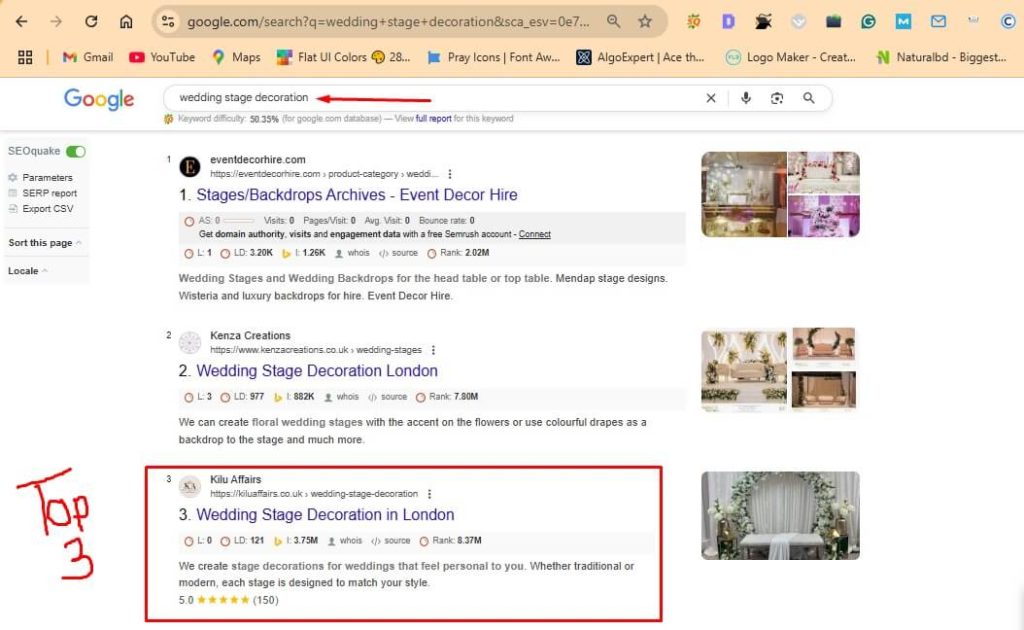
Task: Reload the page with the refresh icon
Action: tap(91, 22)
